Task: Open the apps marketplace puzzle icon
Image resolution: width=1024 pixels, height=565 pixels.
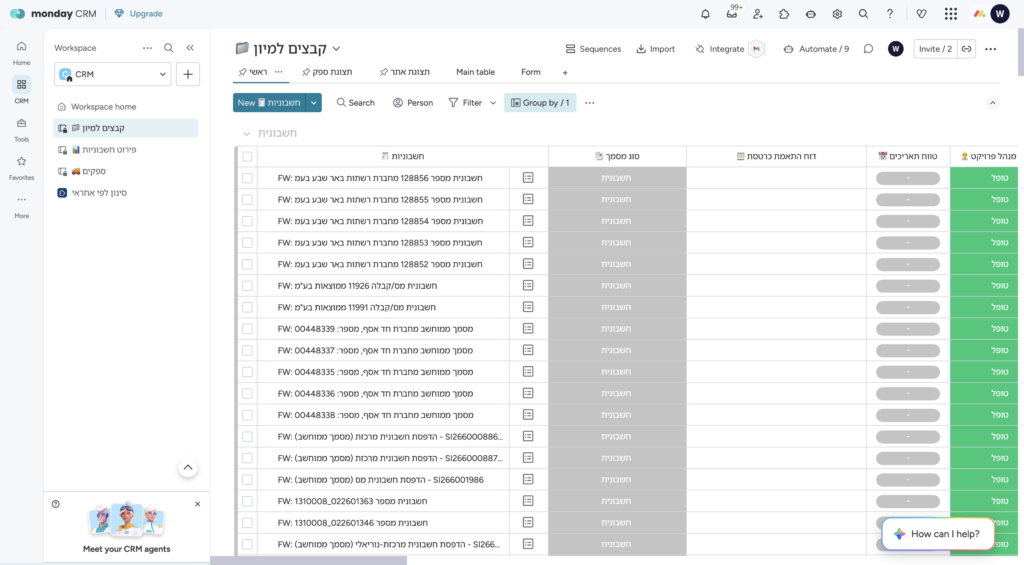Action: tap(784, 14)
